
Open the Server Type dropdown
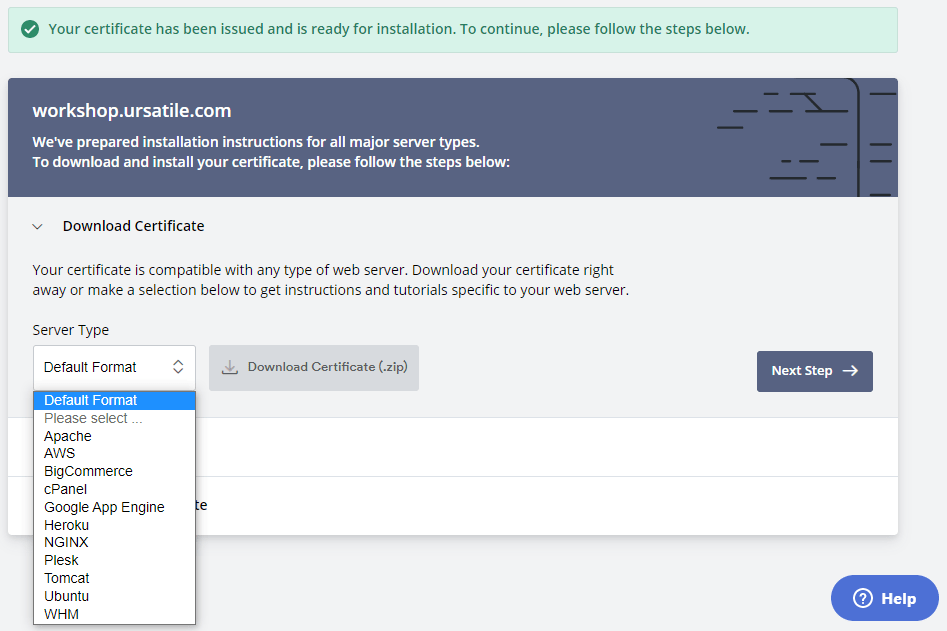(114, 366)
